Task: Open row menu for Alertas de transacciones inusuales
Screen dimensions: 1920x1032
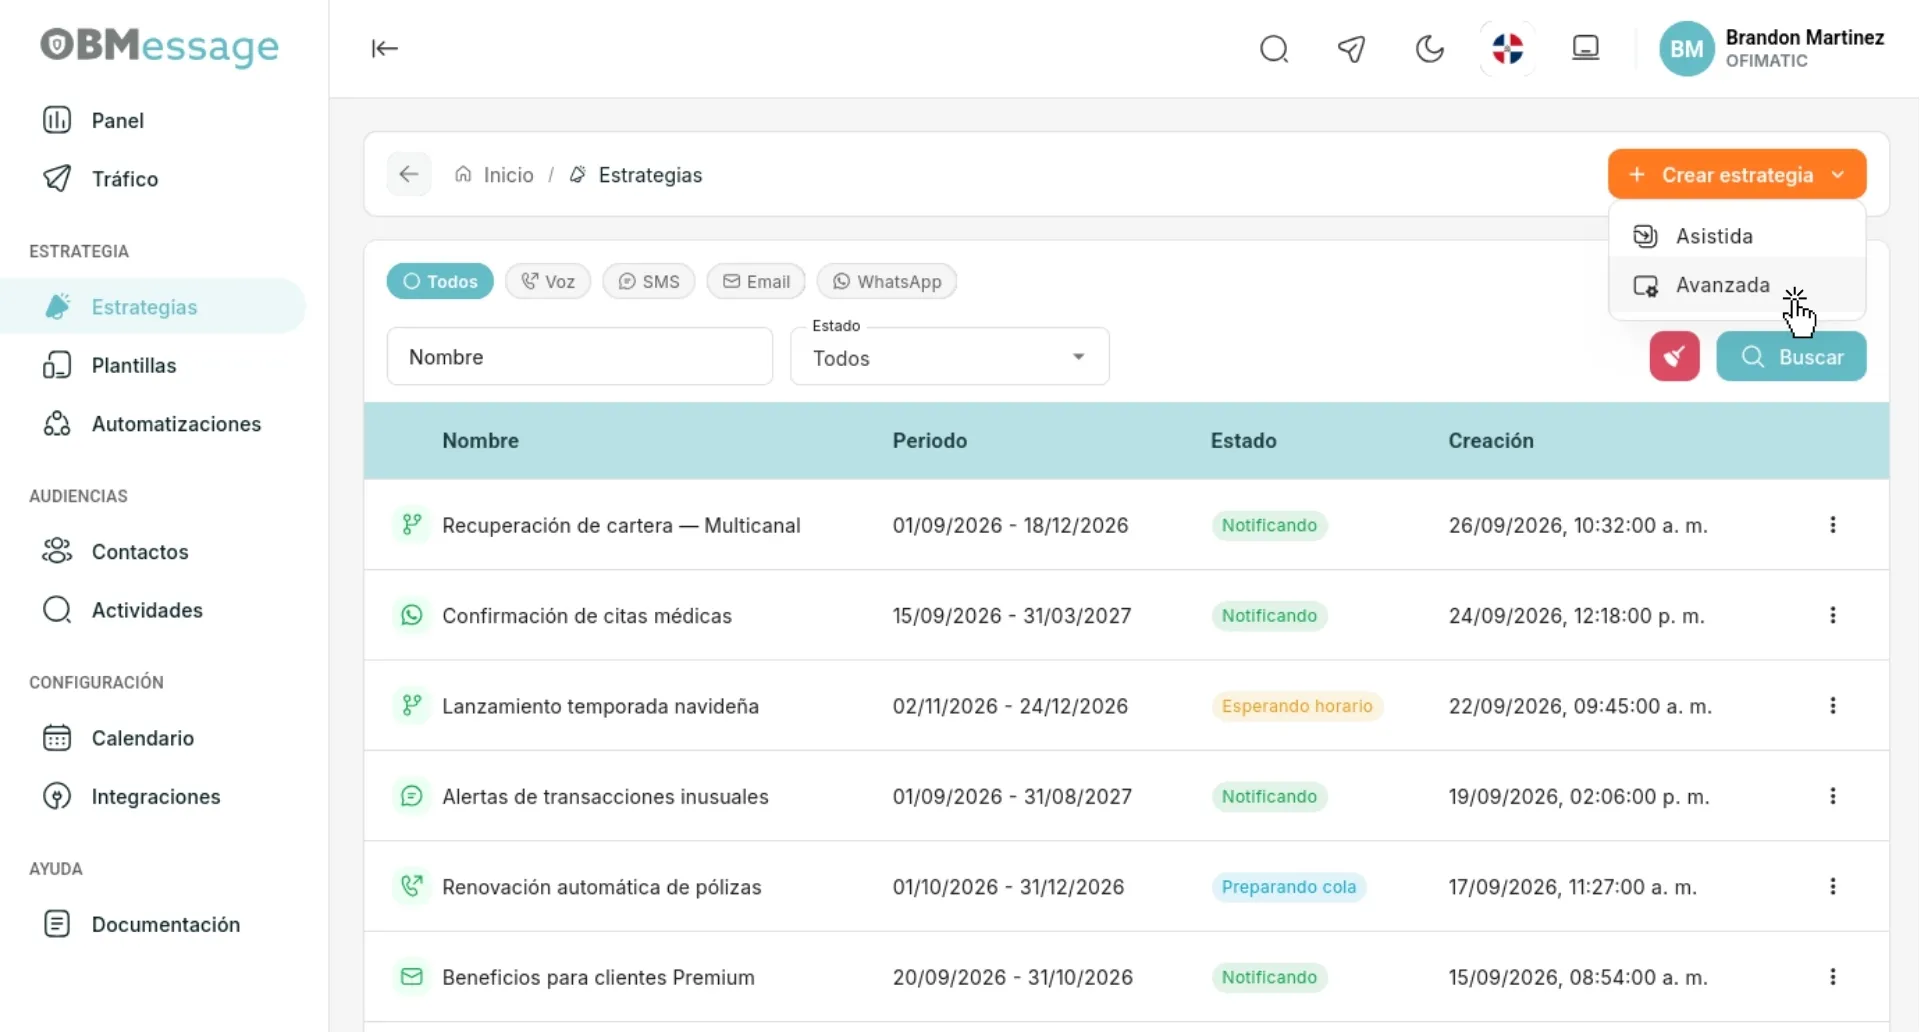Action: [x=1833, y=796]
